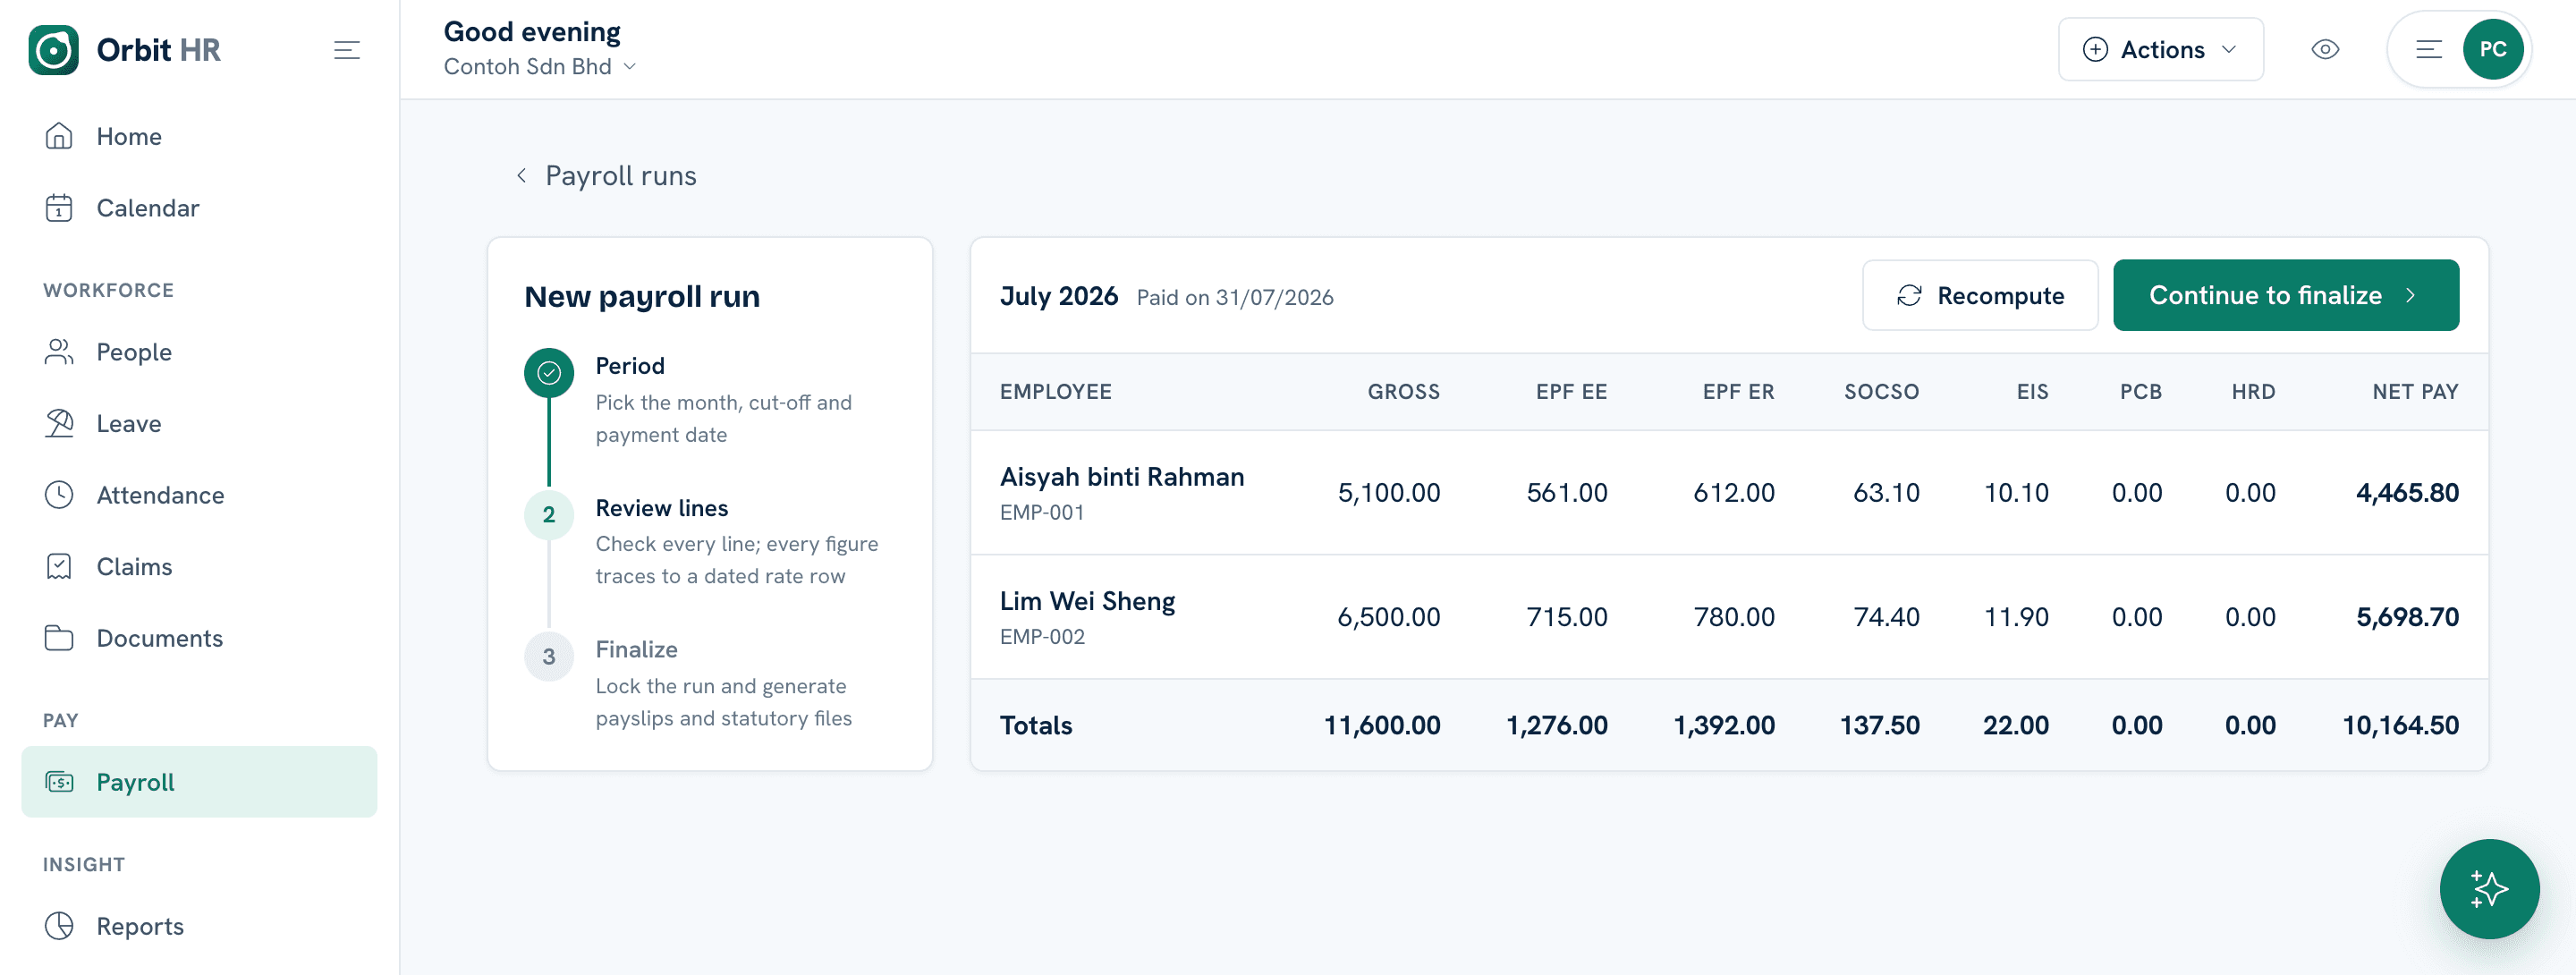Go to Home menu item
The image size is (2576, 975).
tap(199, 136)
